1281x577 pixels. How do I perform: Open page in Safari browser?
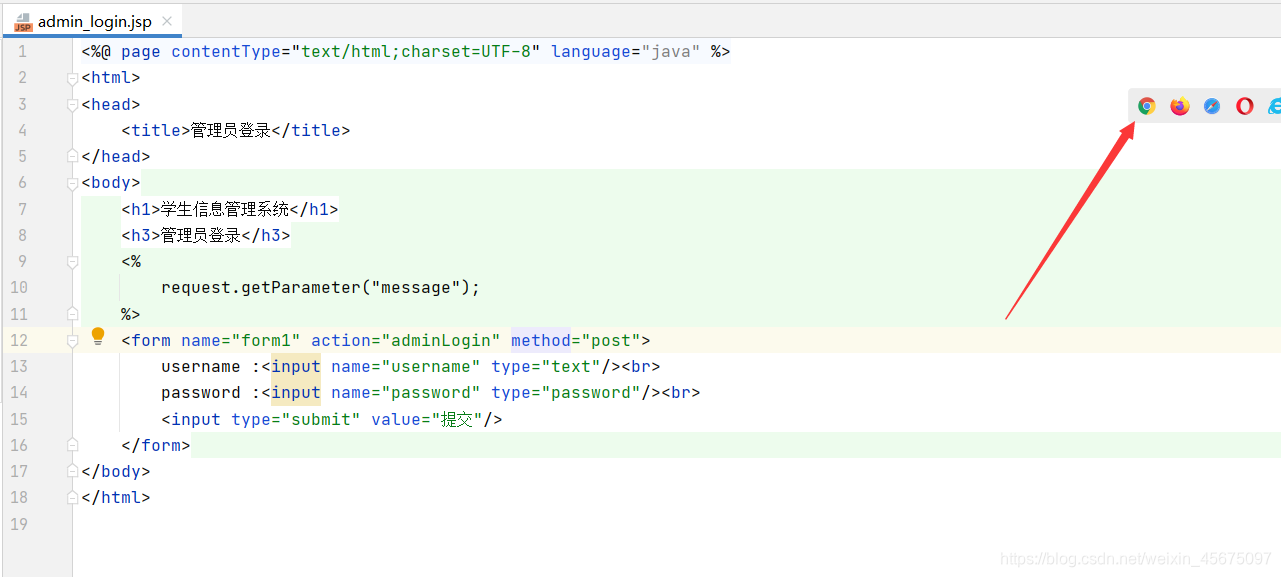coord(1212,106)
